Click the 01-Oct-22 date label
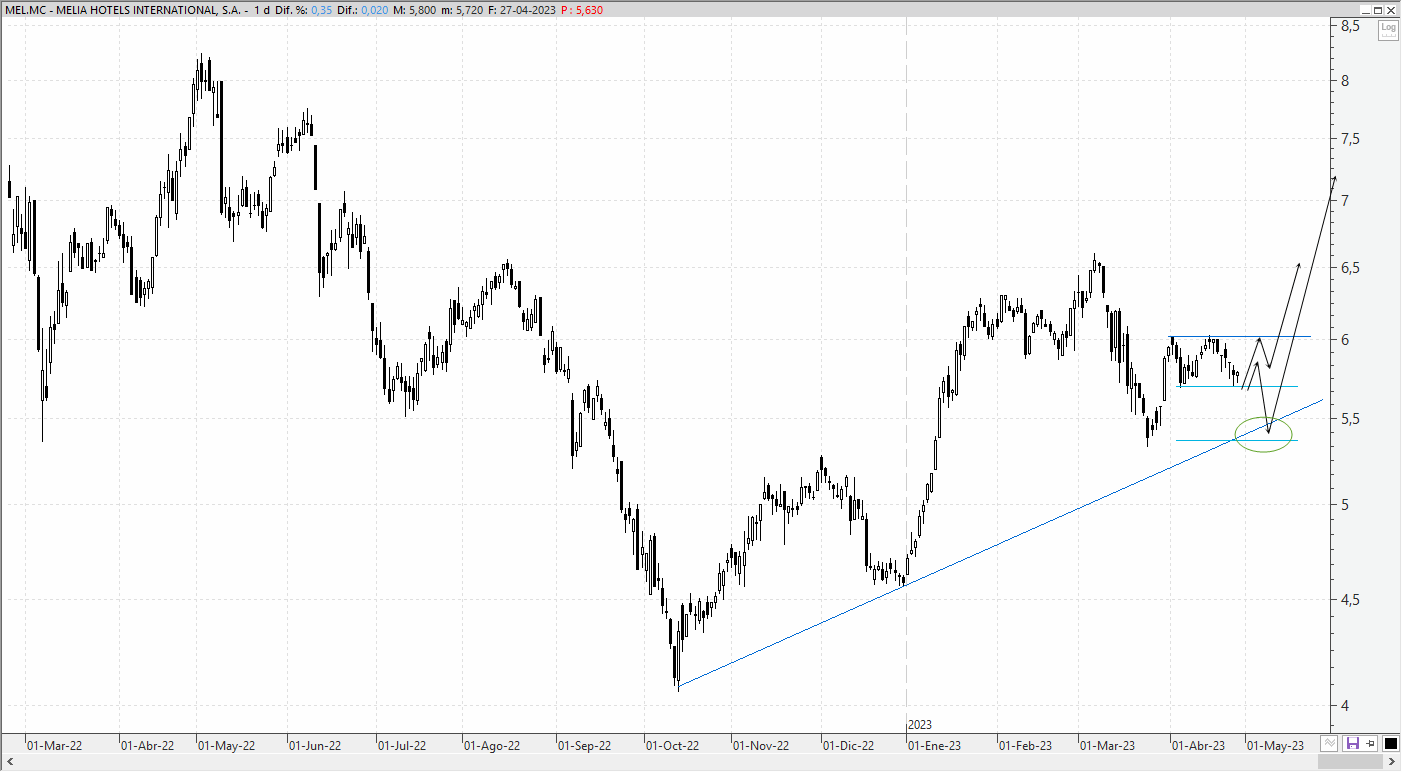 click(672, 746)
